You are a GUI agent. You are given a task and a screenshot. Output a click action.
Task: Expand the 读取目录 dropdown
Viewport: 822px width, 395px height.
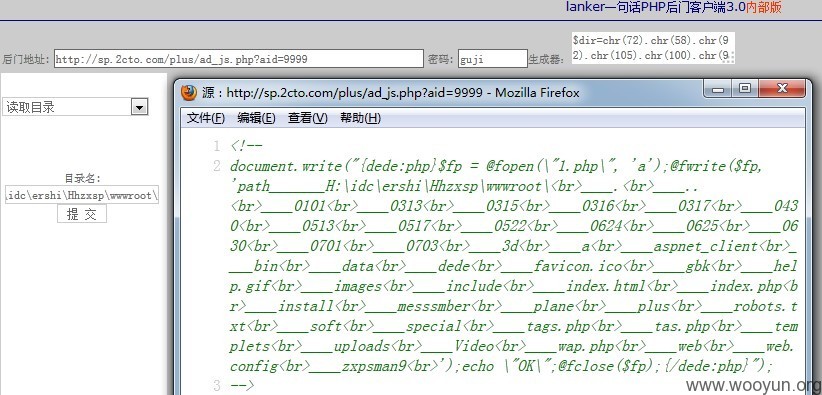[x=139, y=107]
